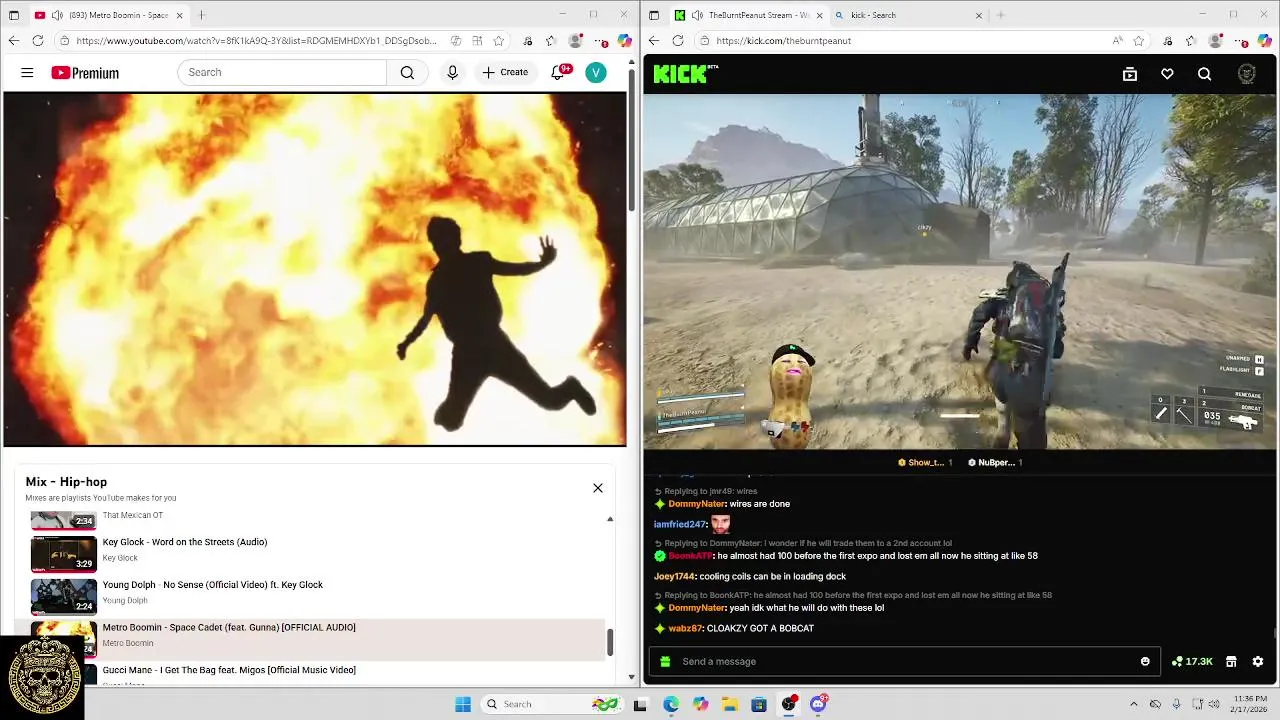This screenshot has height=720, width=1280.
Task: Open YouTube notifications bell
Action: (x=559, y=72)
